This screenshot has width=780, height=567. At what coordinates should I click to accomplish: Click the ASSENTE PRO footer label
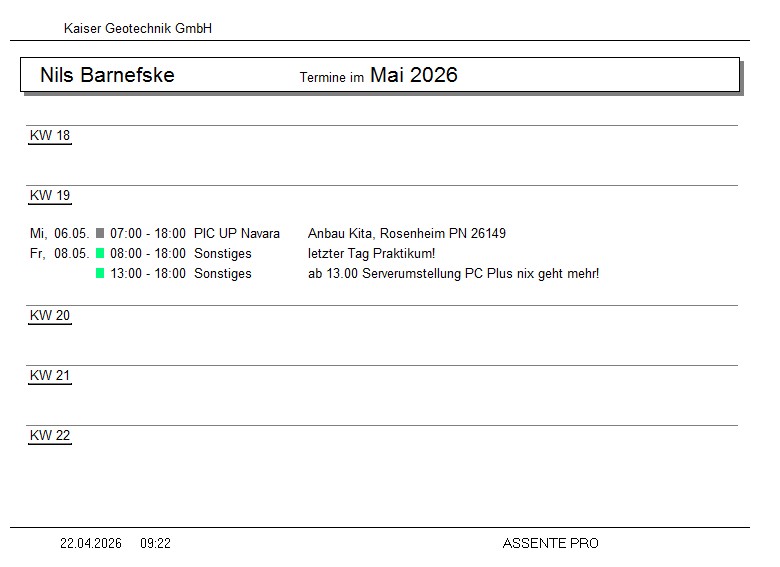551,544
